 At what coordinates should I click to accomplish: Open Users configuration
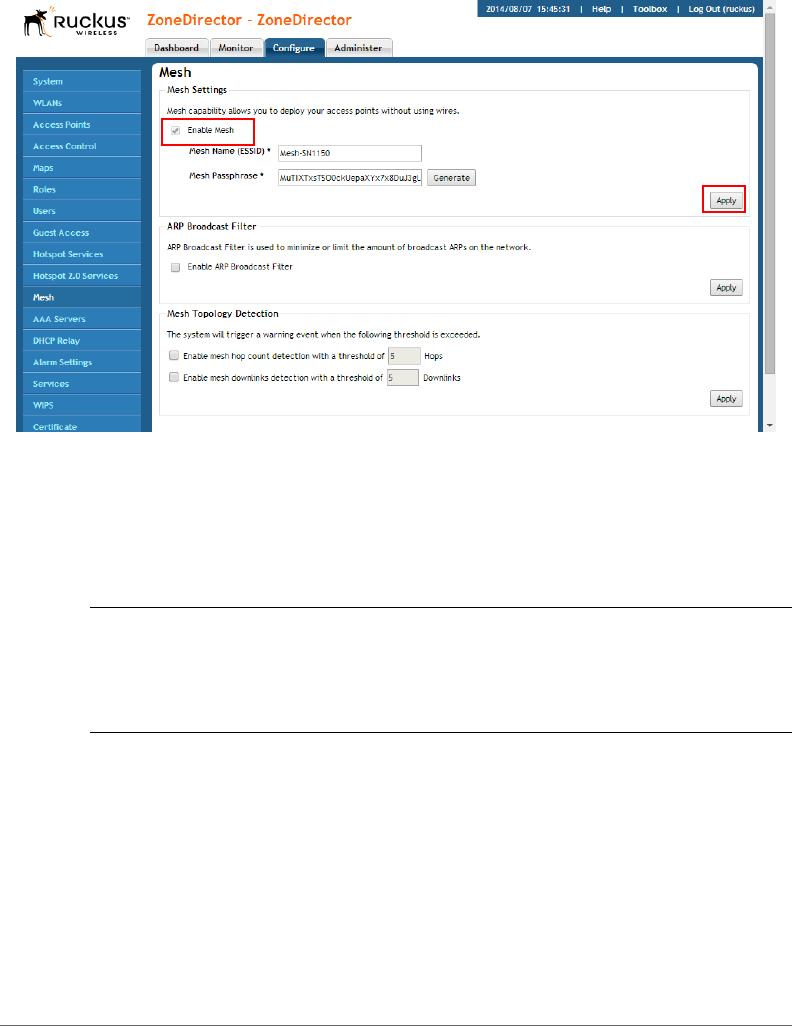(x=82, y=211)
